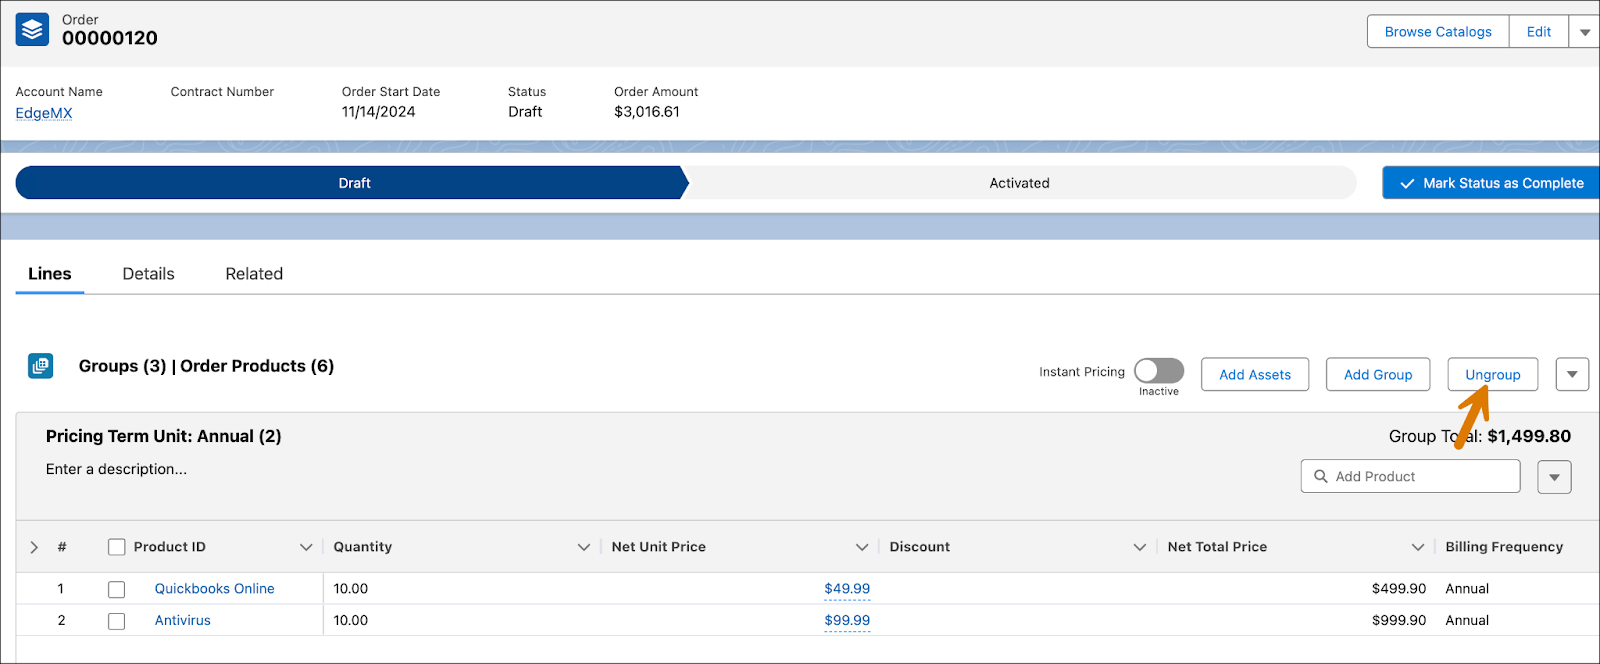Select the Quickbooks Online row checkbox

point(117,589)
